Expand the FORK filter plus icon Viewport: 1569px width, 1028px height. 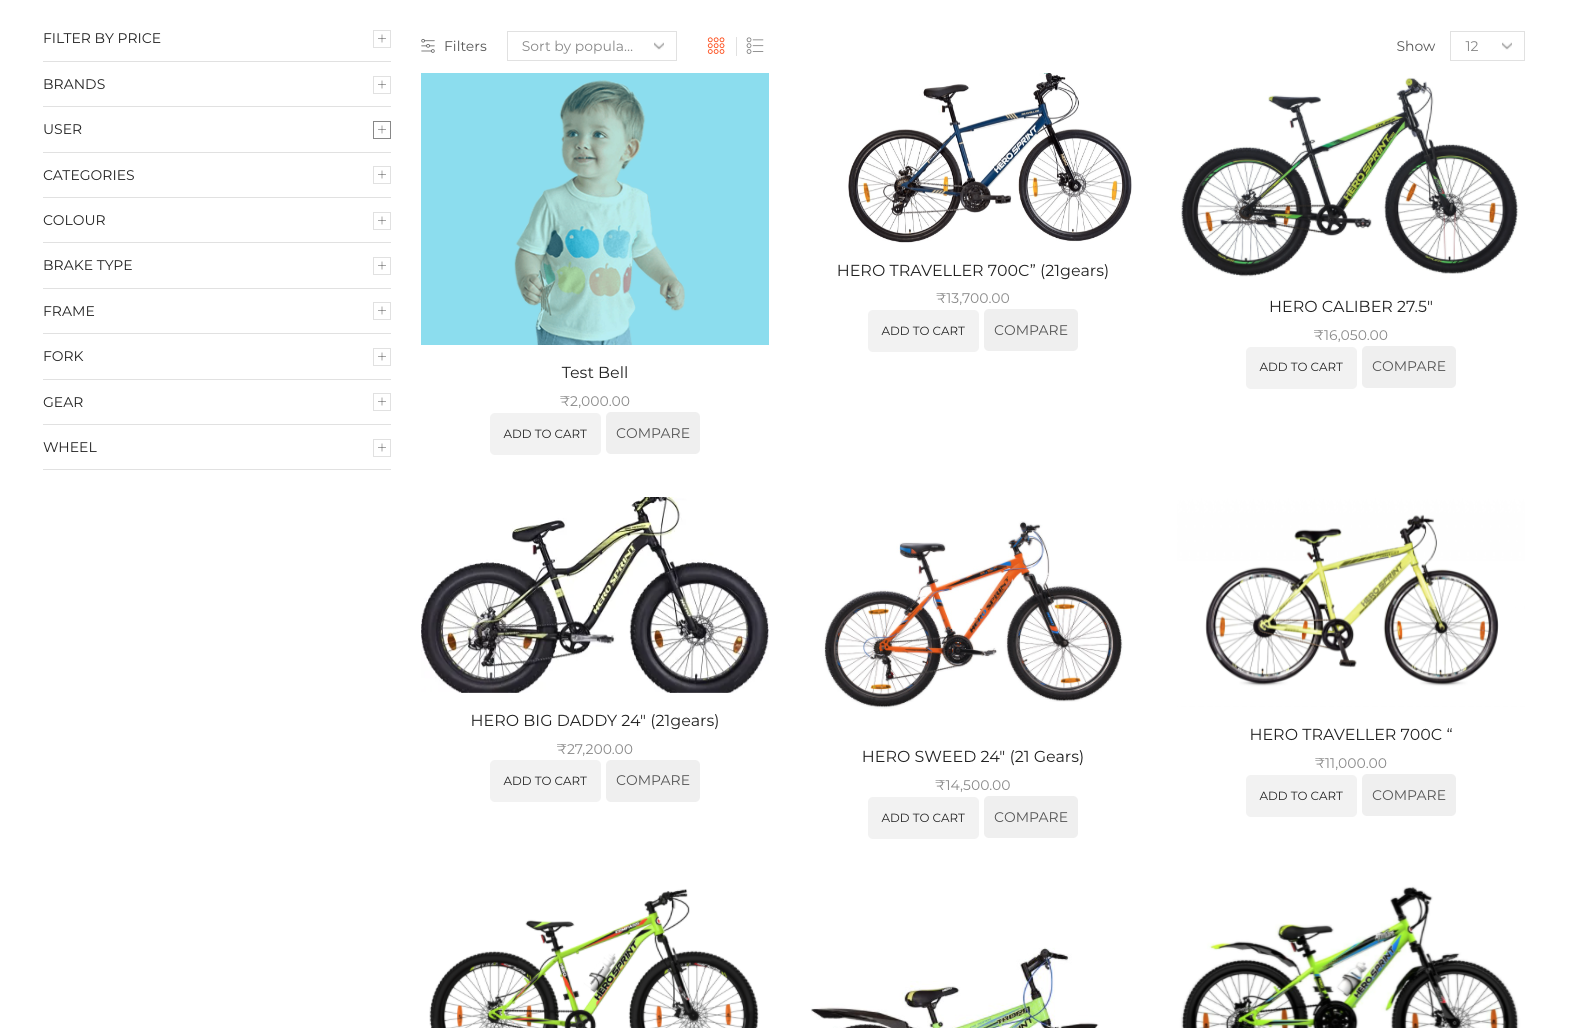[382, 357]
